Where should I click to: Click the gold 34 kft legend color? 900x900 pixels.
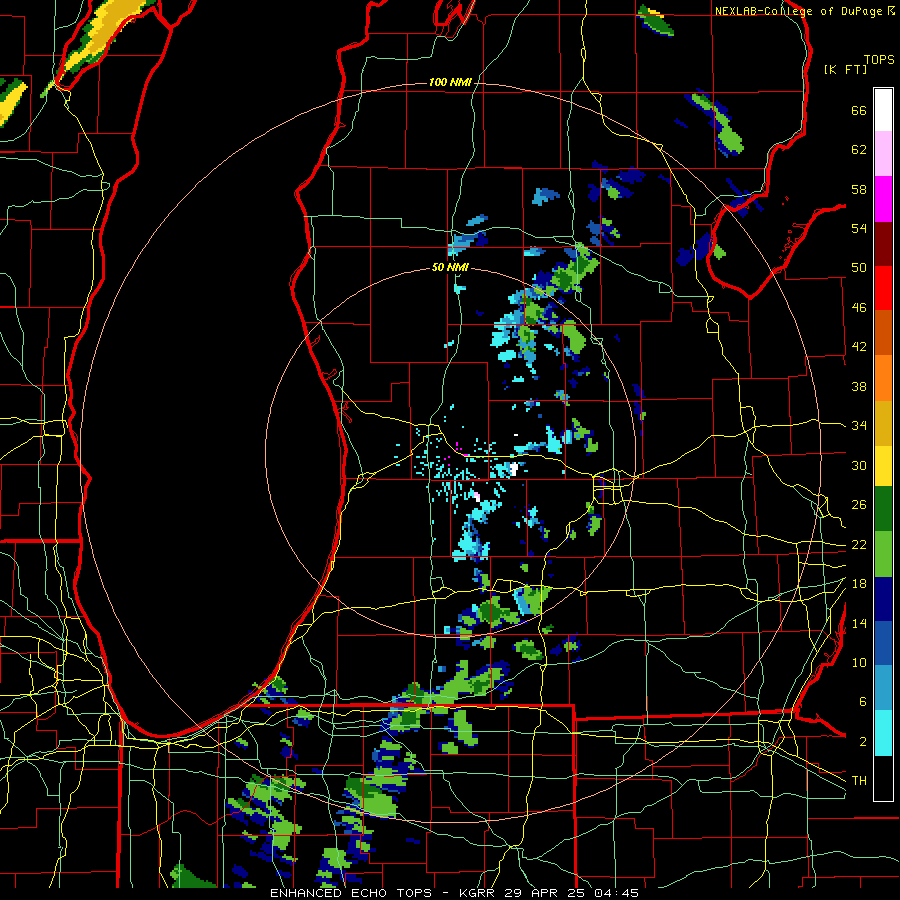883,423
